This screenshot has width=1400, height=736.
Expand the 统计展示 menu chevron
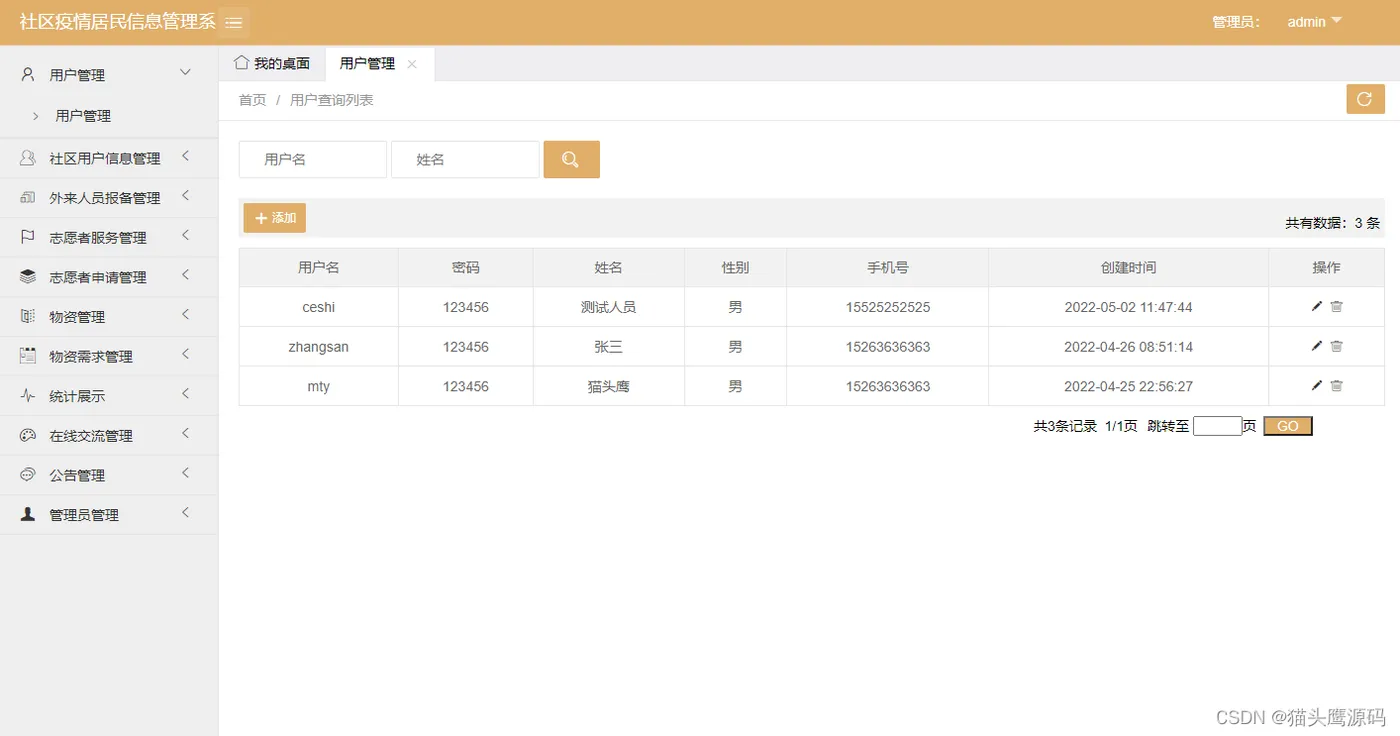185,394
